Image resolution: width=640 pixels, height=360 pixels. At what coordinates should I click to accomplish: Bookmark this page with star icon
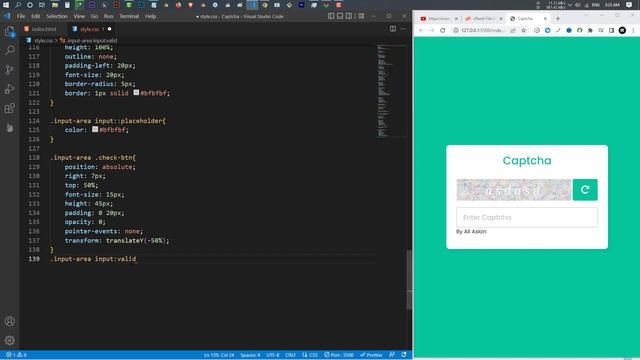tap(524, 31)
